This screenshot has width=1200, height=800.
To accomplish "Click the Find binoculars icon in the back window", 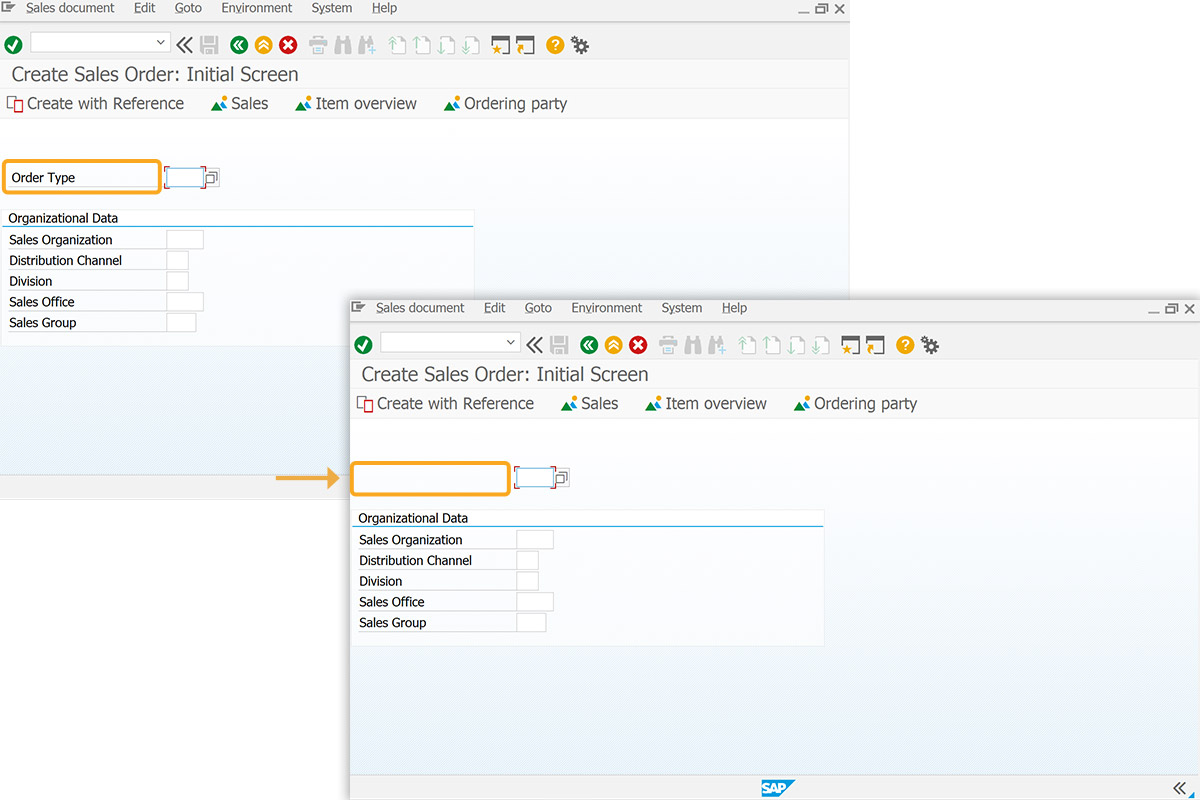I will (x=343, y=44).
